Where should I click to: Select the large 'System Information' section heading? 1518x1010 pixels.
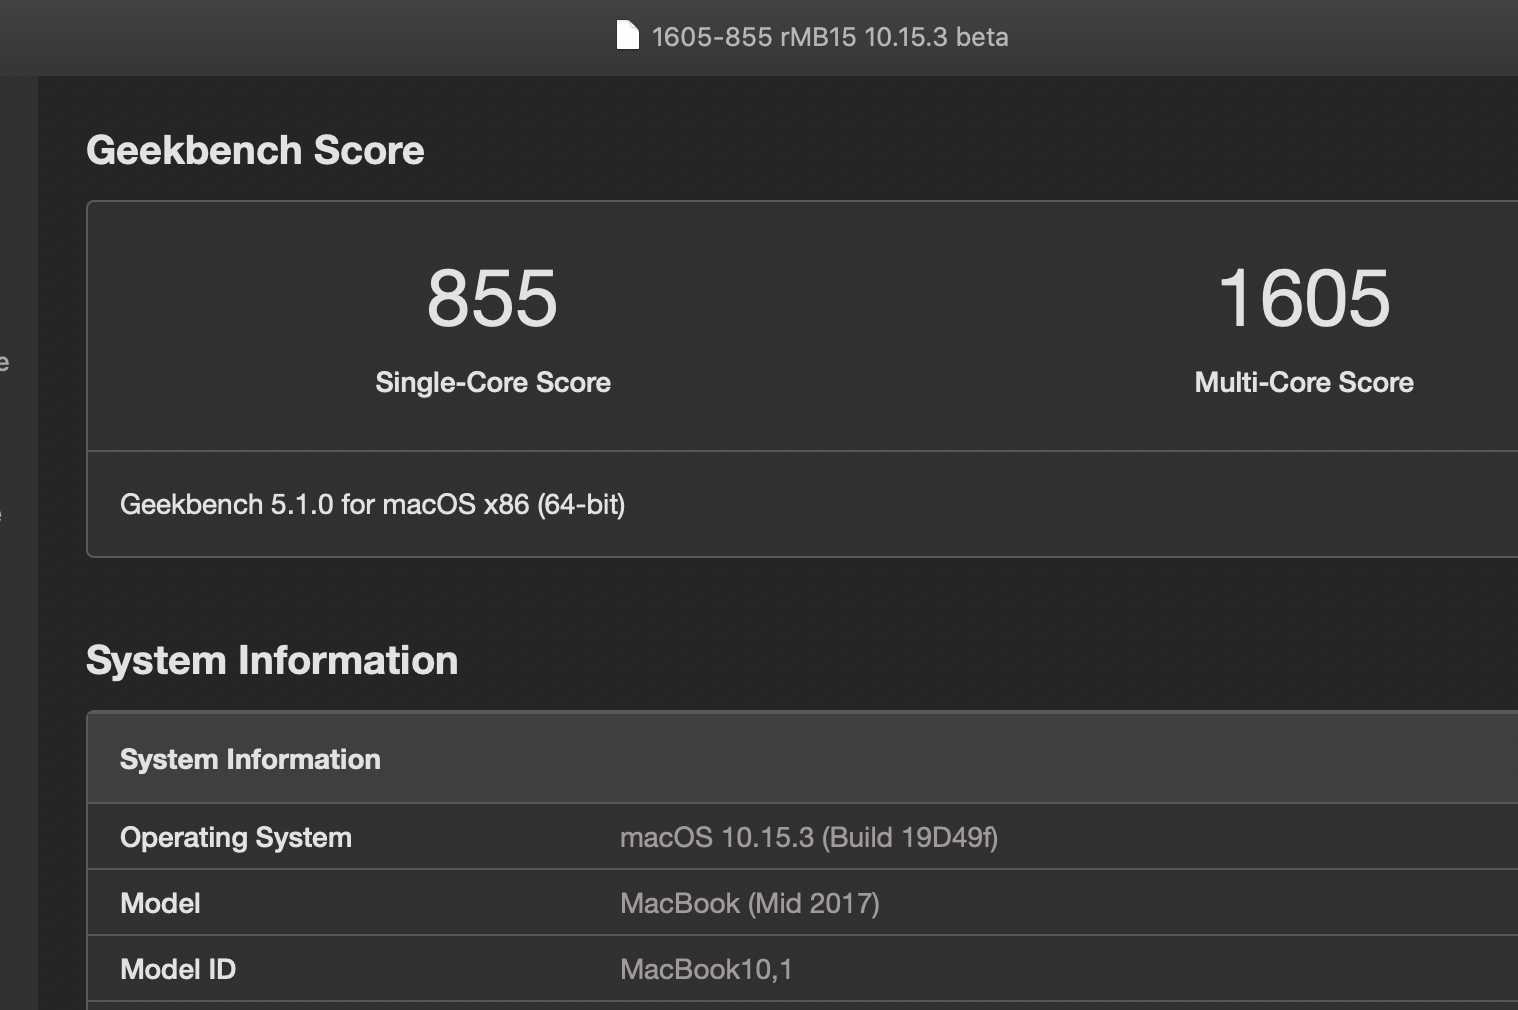point(272,660)
